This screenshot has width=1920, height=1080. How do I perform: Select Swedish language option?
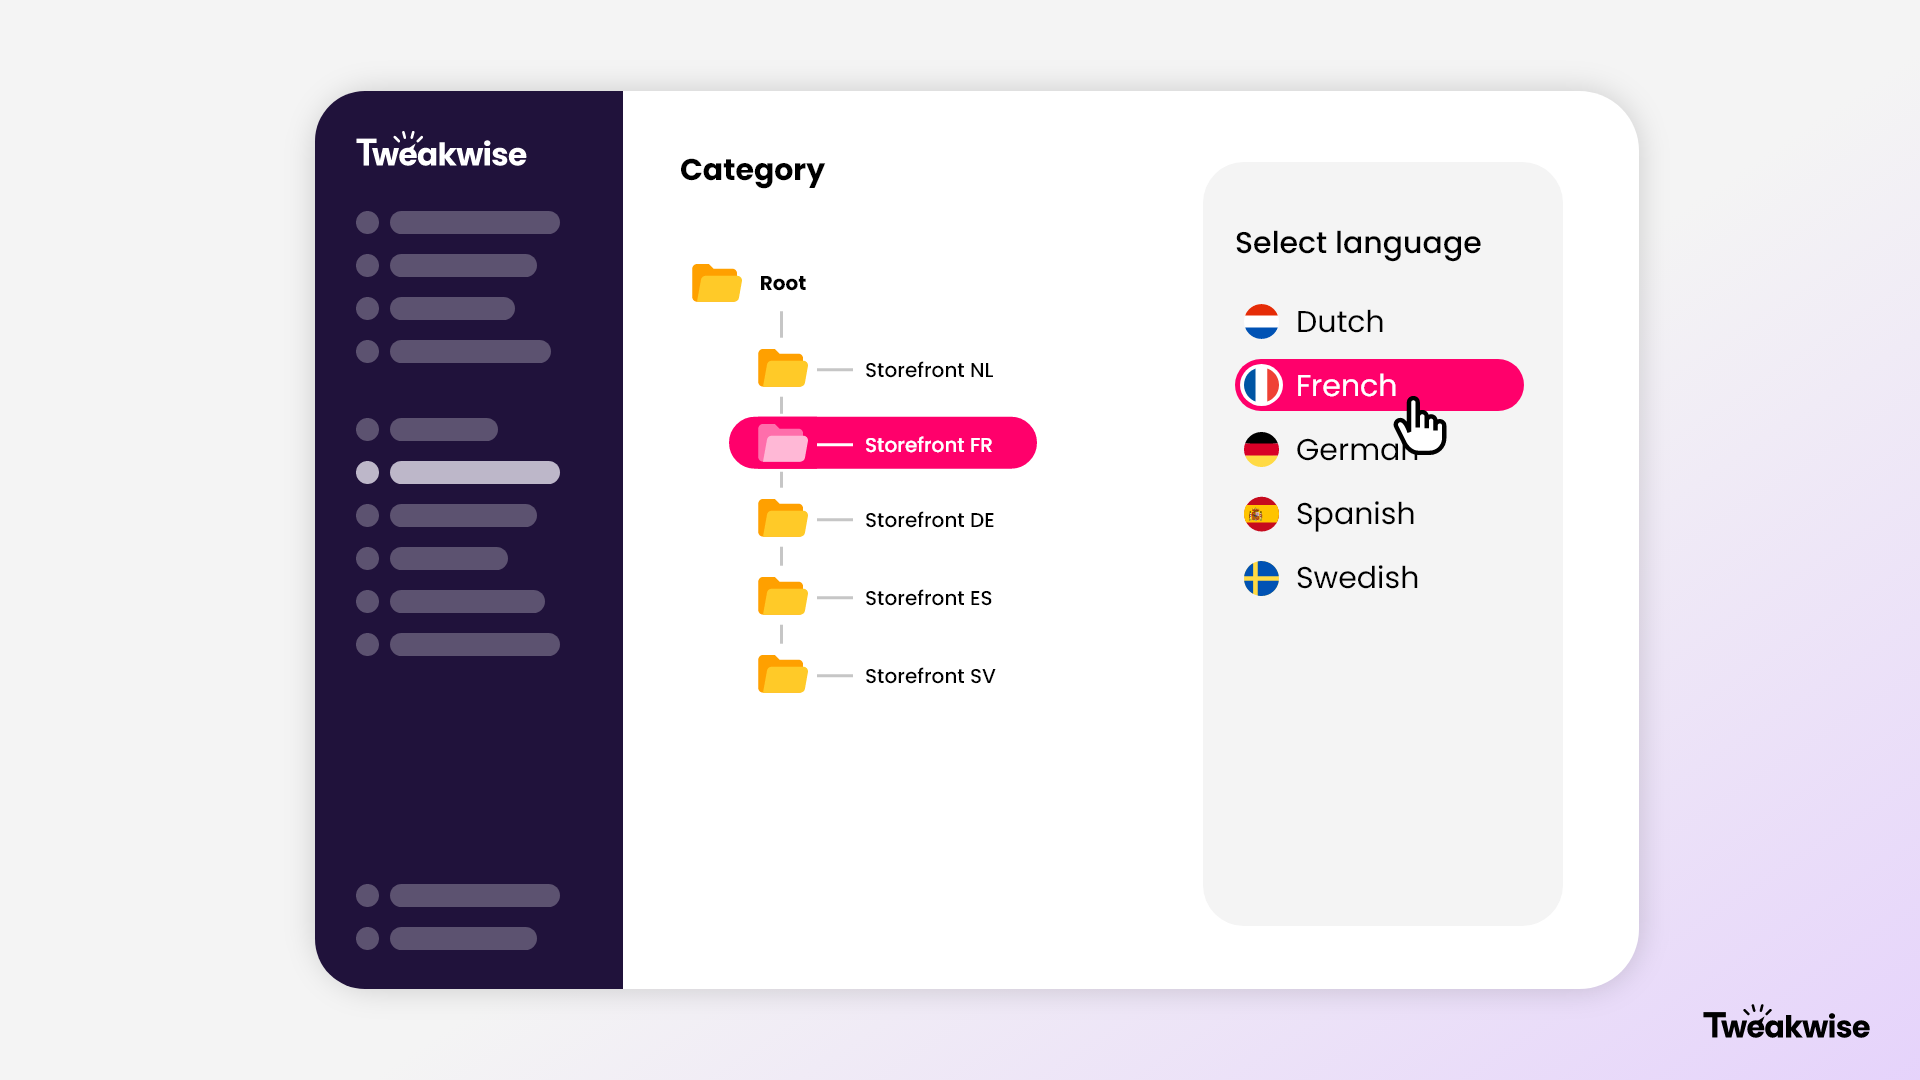tap(1356, 578)
